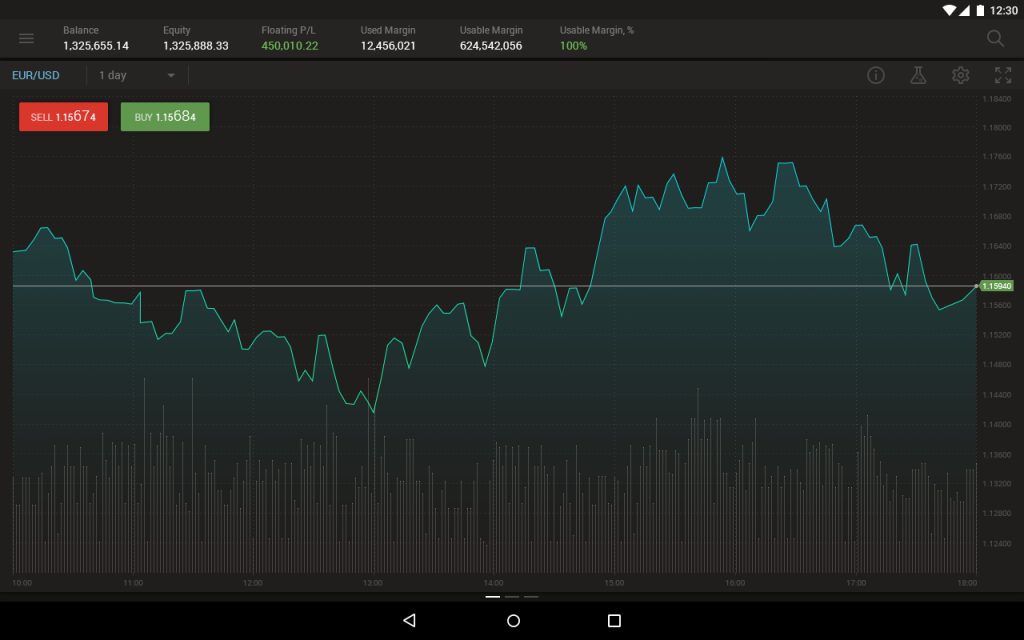Switch to the second chart page dot
This screenshot has height=640, width=1024.
512,597
